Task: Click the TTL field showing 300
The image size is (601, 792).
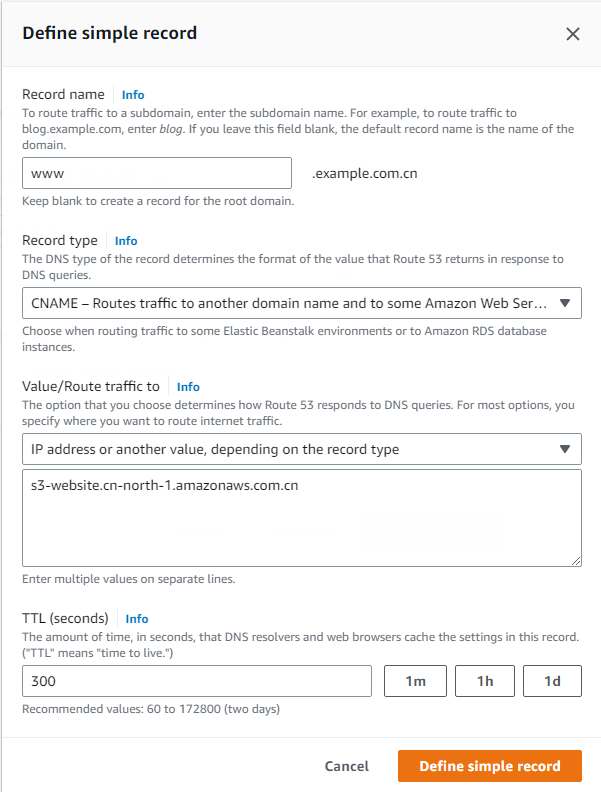Action: [197, 681]
